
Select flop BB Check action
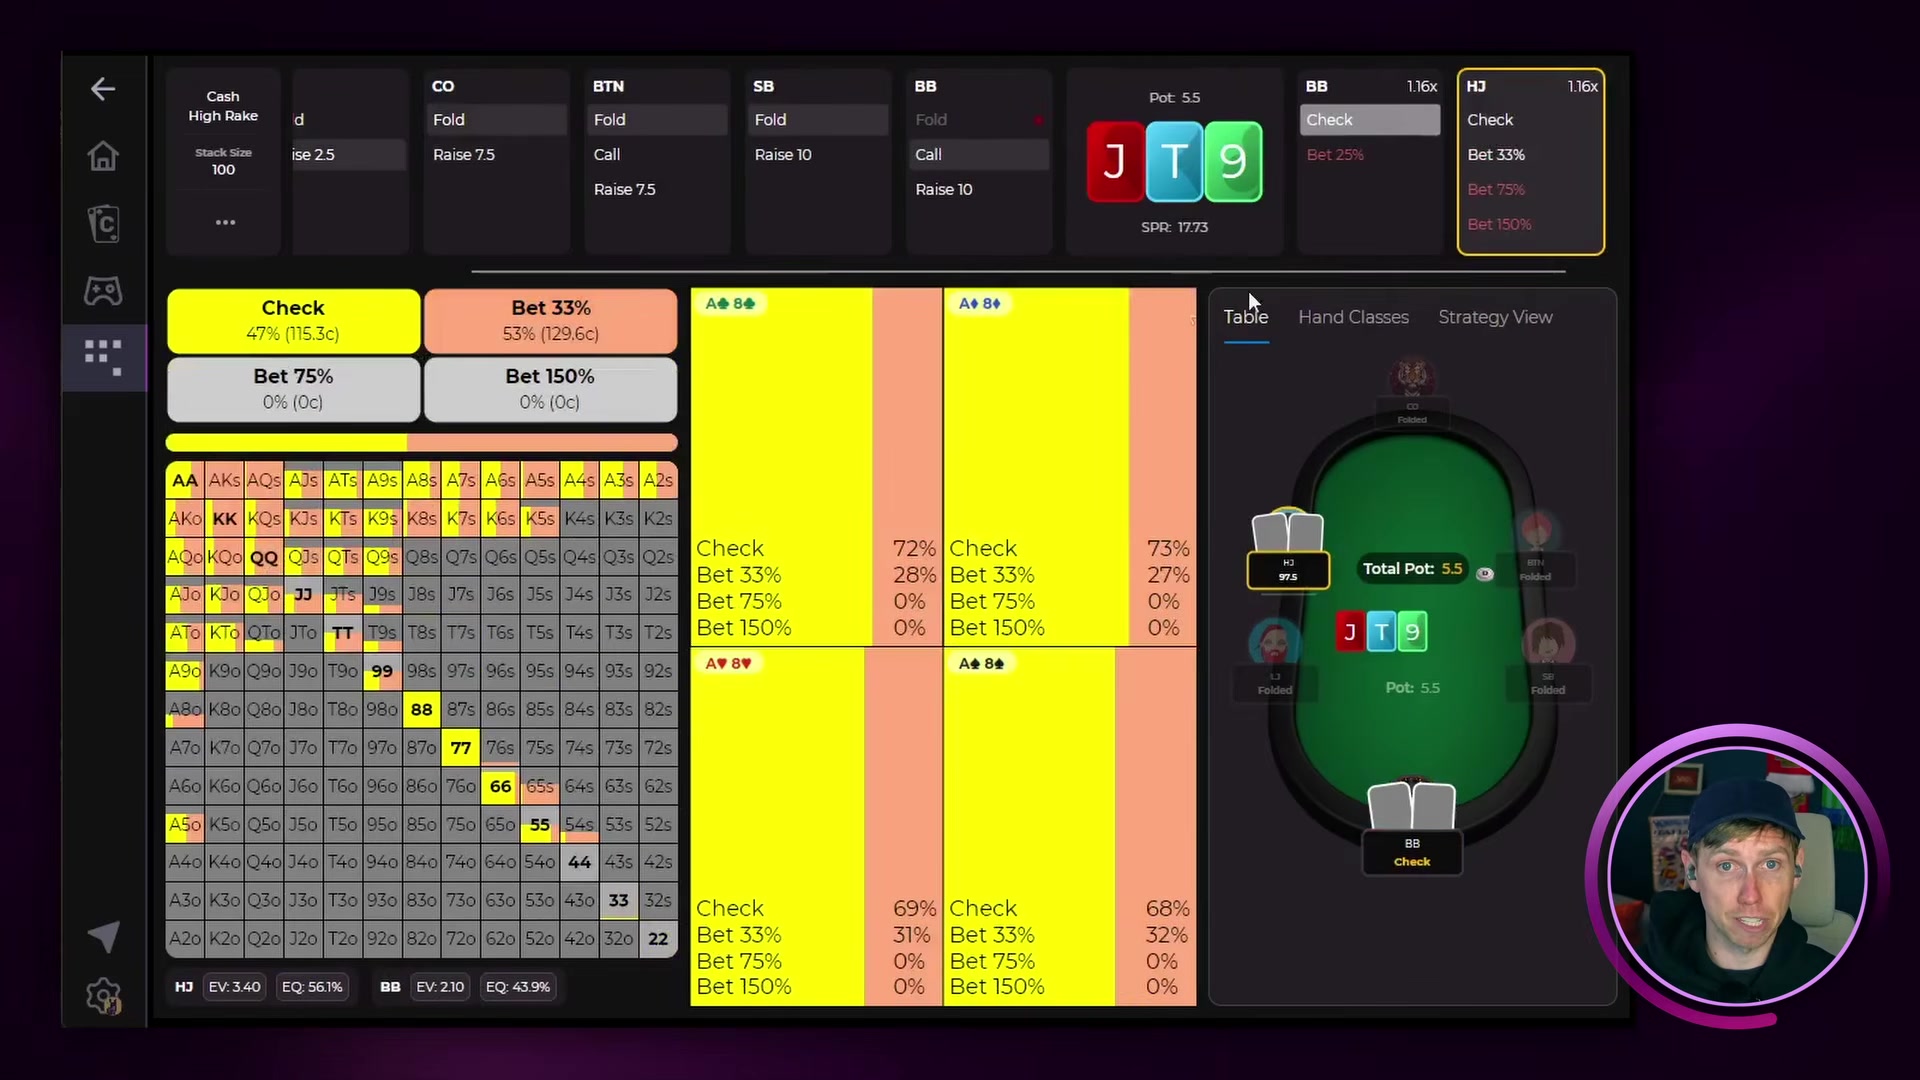(x=1370, y=119)
